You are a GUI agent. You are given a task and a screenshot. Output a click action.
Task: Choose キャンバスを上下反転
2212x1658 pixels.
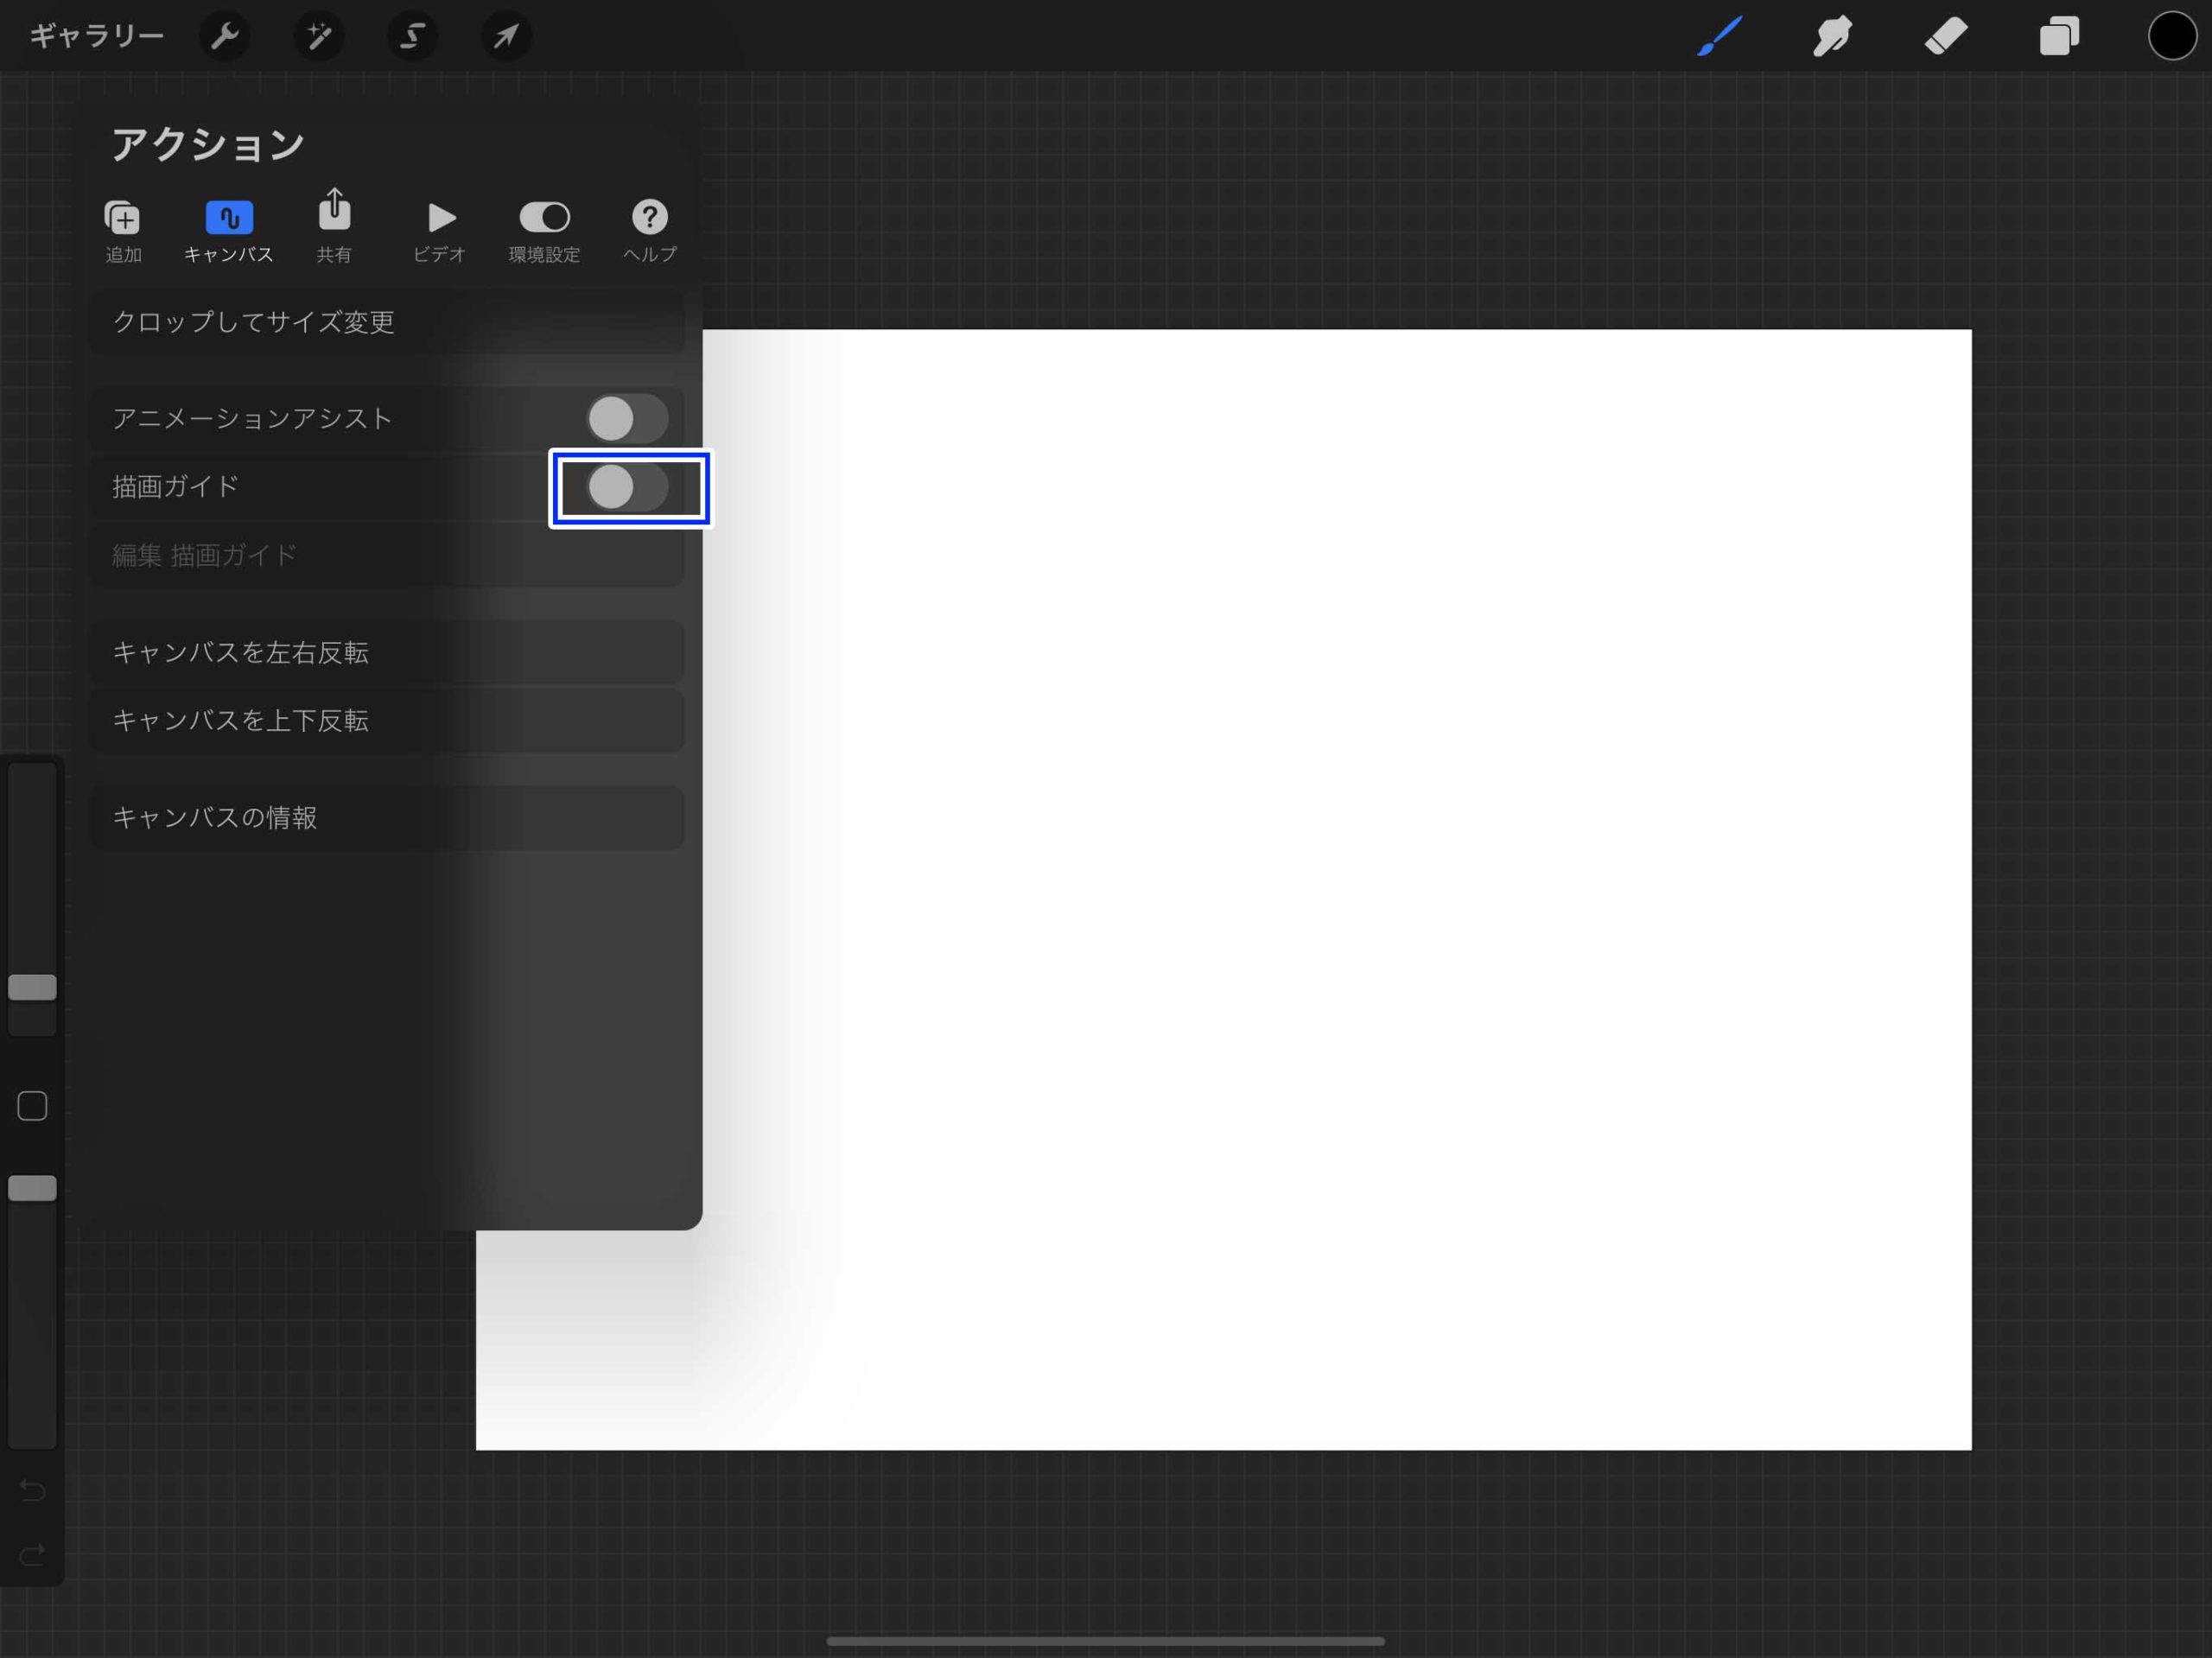388,720
